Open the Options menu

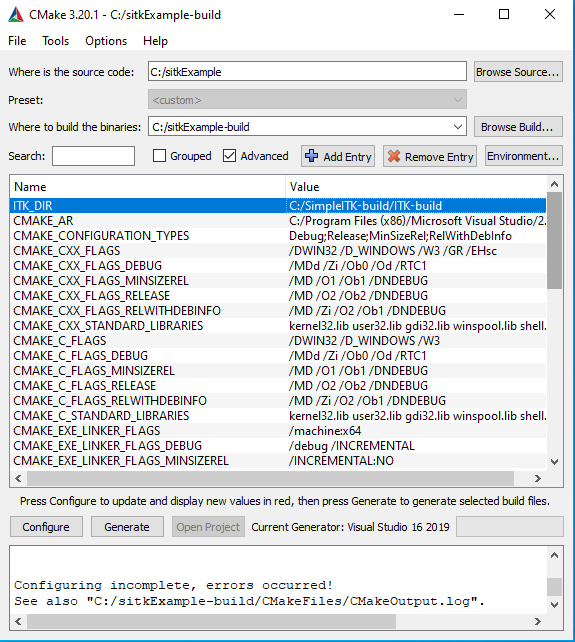(106, 41)
